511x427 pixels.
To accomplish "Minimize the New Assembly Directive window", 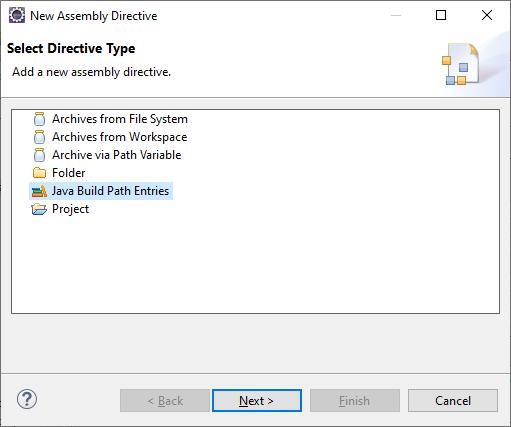I will pos(396,15).
